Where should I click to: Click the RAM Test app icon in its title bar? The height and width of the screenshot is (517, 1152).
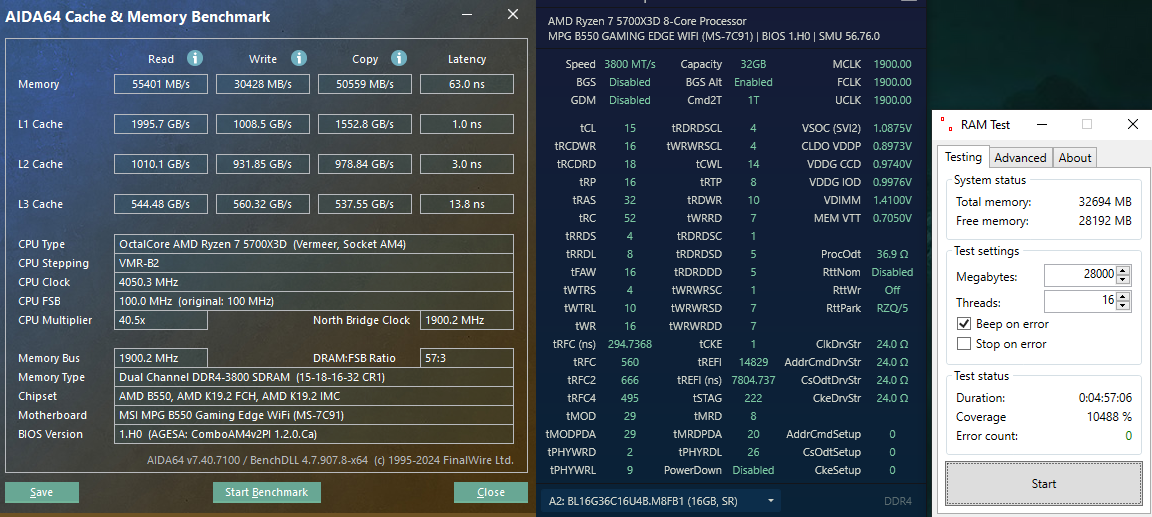[x=946, y=125]
